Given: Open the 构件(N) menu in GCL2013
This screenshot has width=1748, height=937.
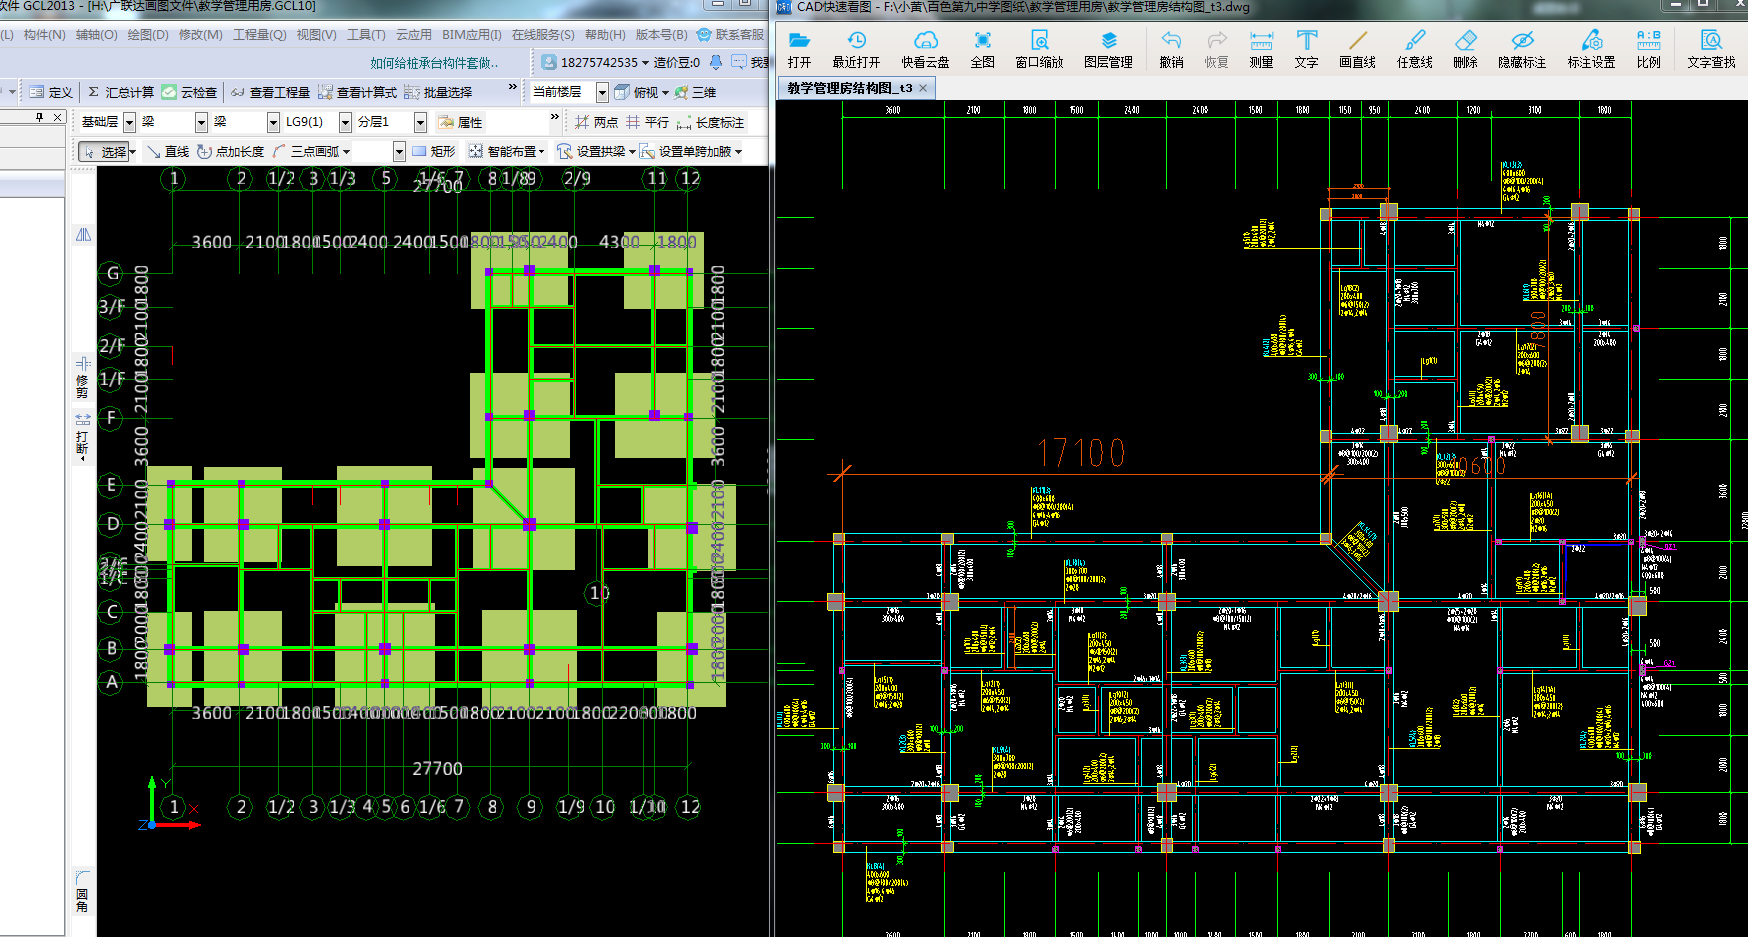Looking at the screenshot, I should [44, 34].
